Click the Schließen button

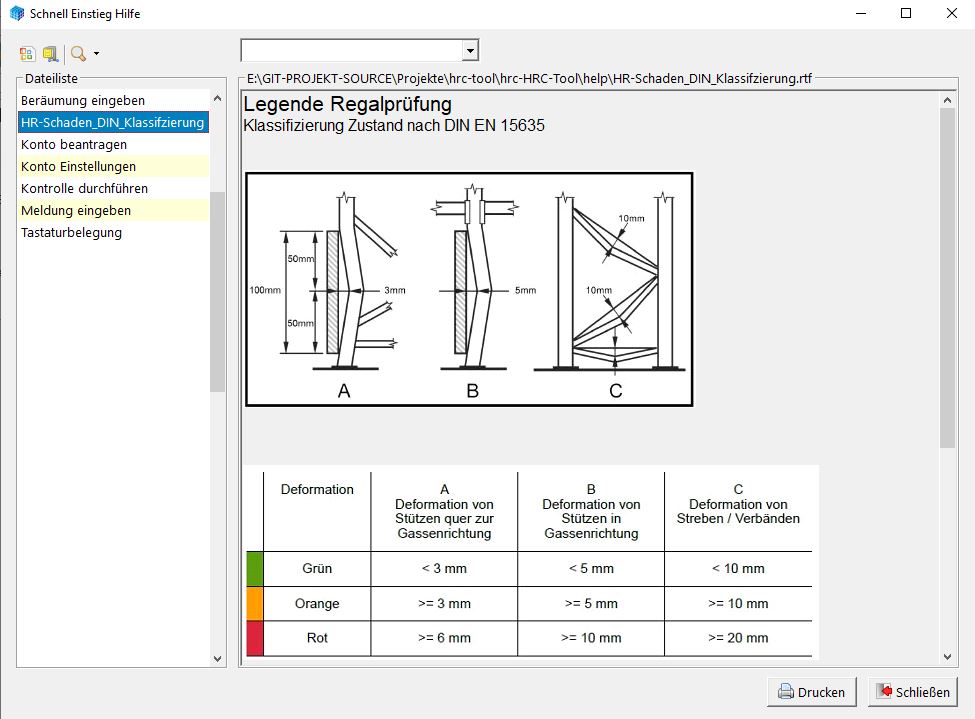[x=913, y=692]
